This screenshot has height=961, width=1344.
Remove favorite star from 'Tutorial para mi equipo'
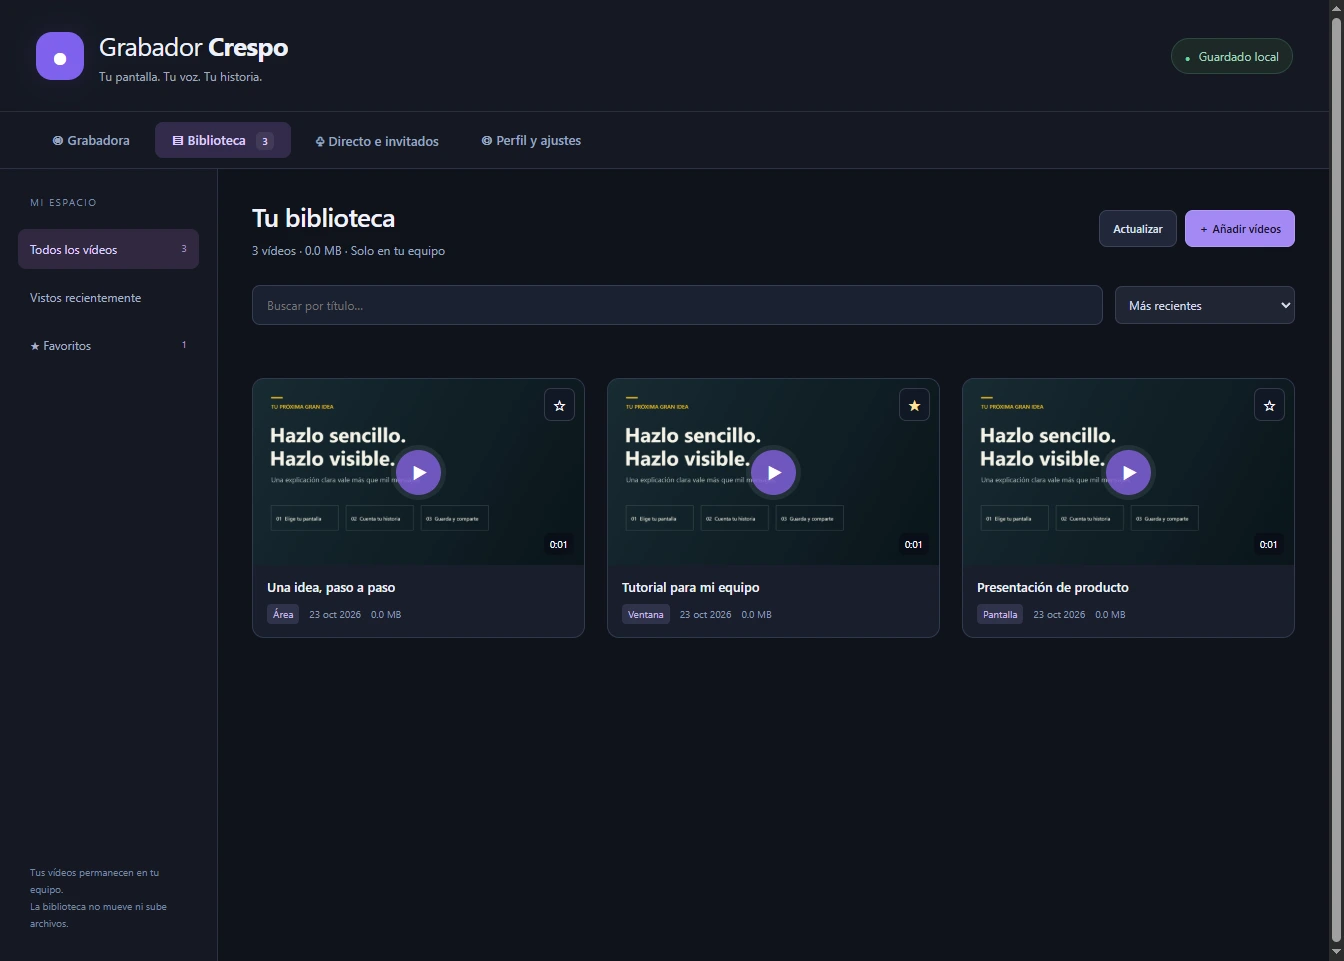pos(914,405)
